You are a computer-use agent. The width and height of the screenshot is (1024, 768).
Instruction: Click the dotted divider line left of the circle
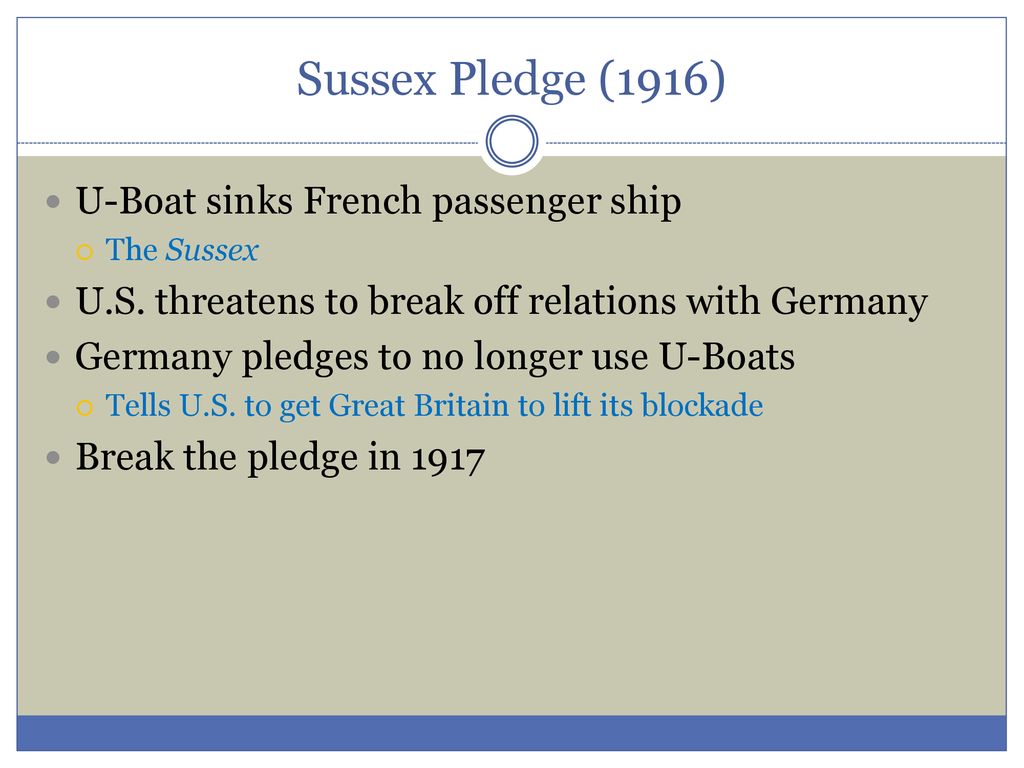click(x=248, y=143)
